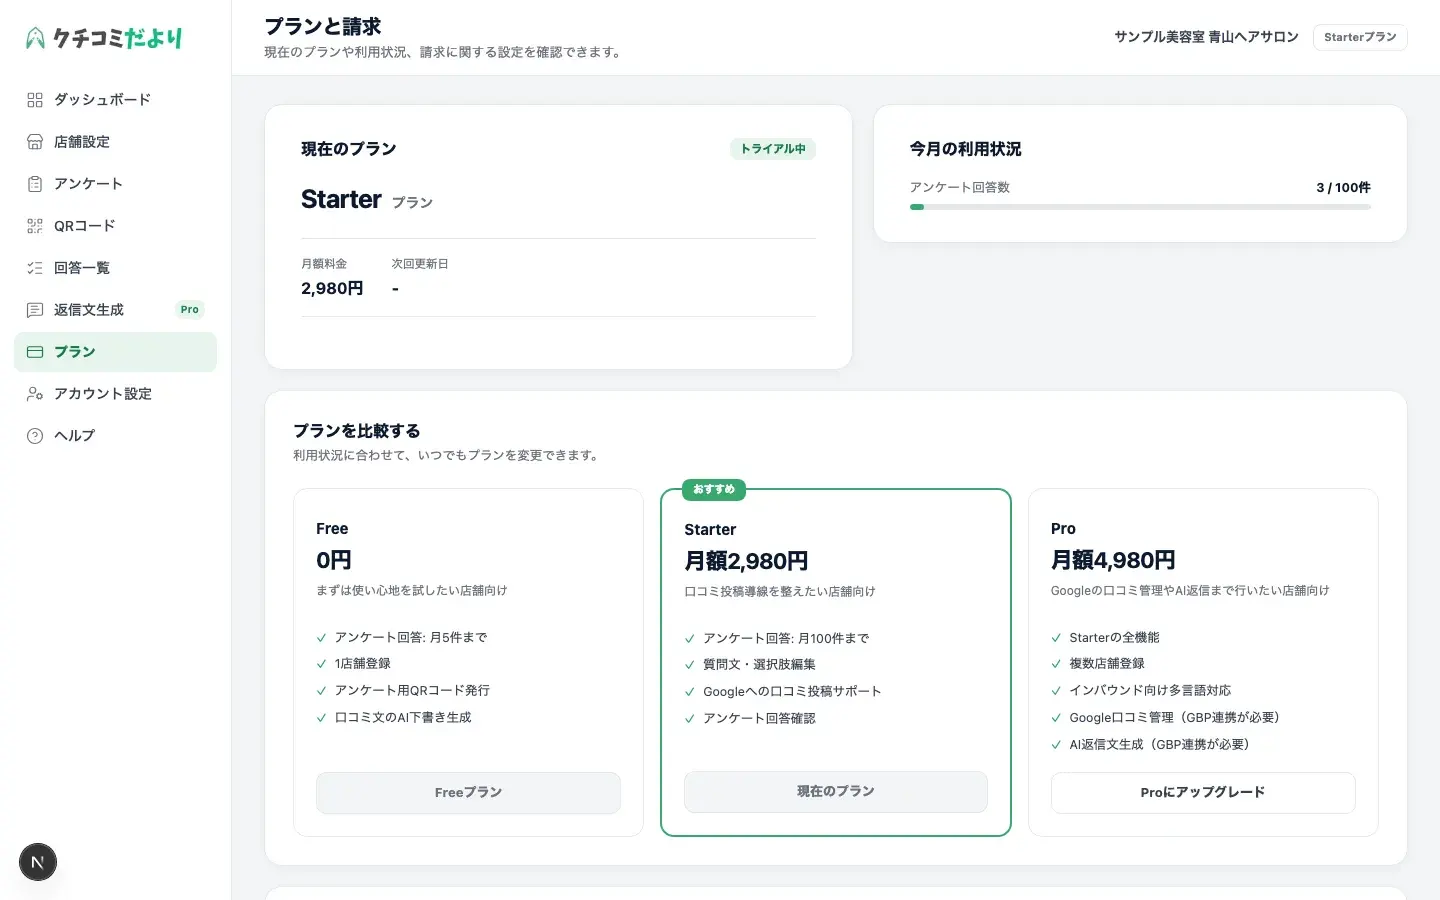The image size is (1440, 900).
Task: Click checkmark beside 口コミ文のAI下書き生成
Action: pos(322,718)
